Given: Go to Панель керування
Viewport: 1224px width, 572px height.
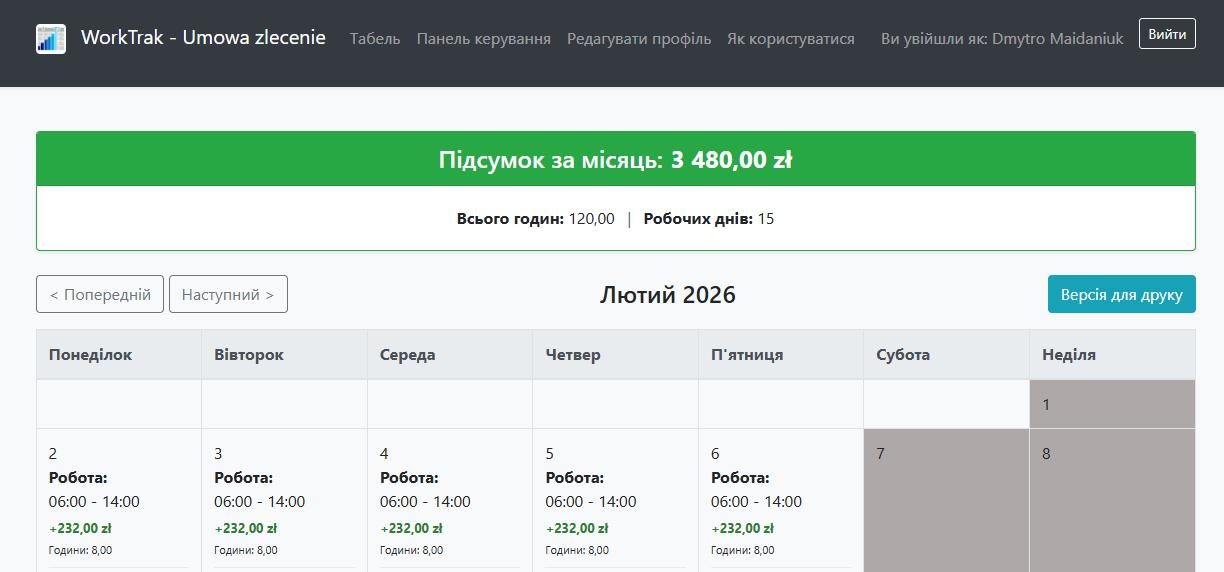Looking at the screenshot, I should (x=484, y=39).
